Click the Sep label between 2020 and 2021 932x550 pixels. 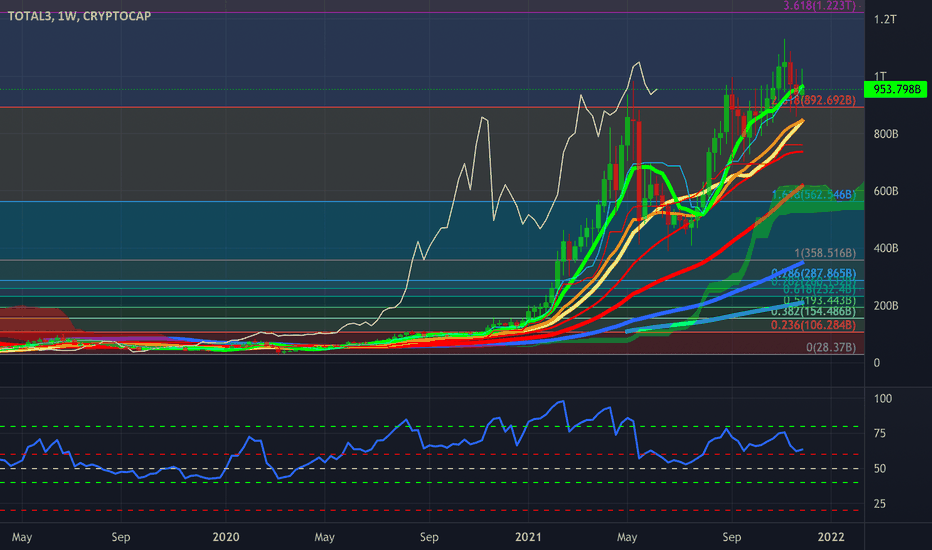429,537
